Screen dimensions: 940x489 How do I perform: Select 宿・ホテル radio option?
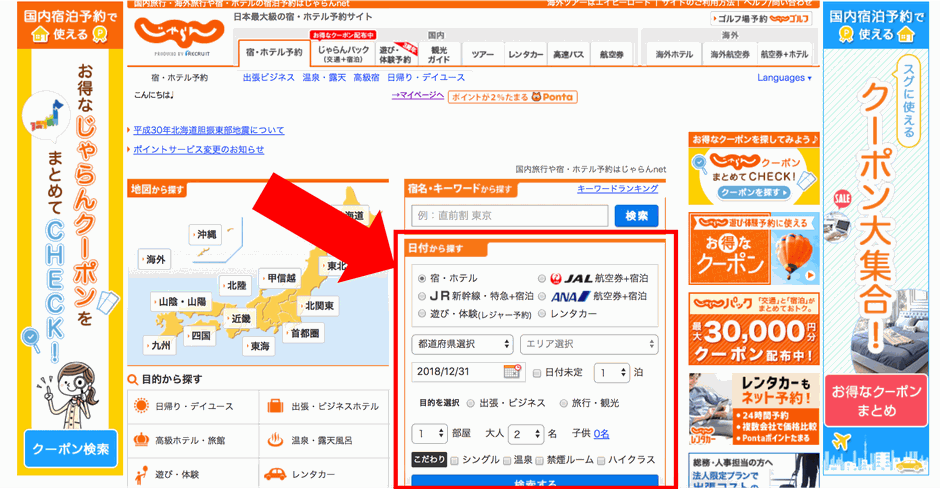[x=422, y=279]
